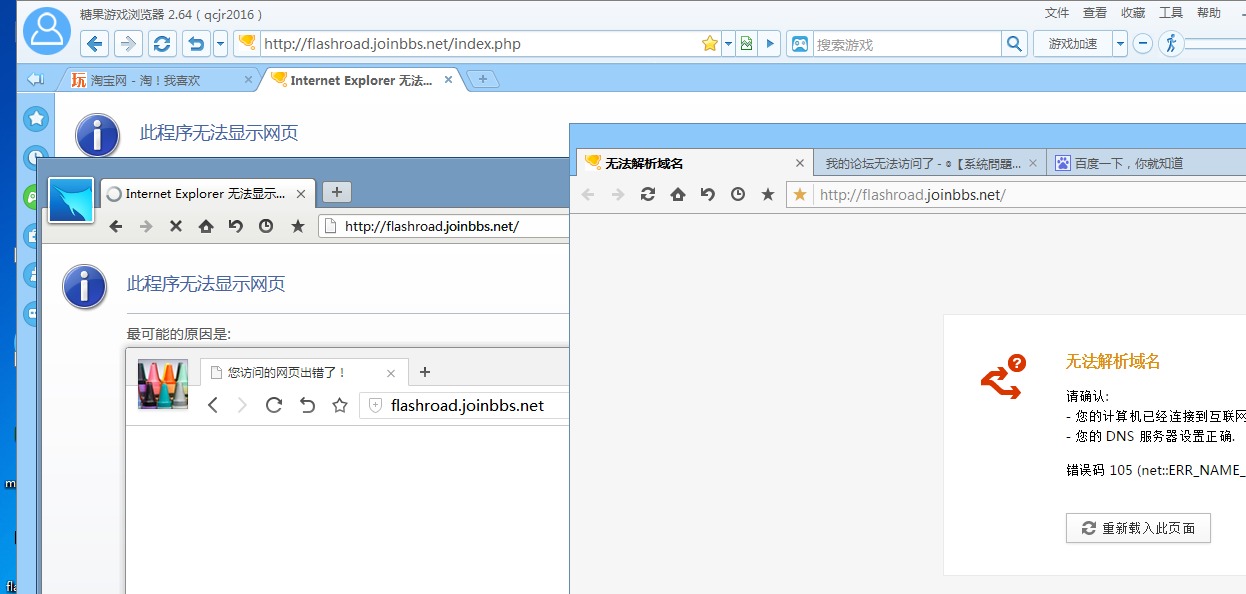
Task: Restore closed page in Candy Game Browser toolbar
Action: tap(197, 44)
